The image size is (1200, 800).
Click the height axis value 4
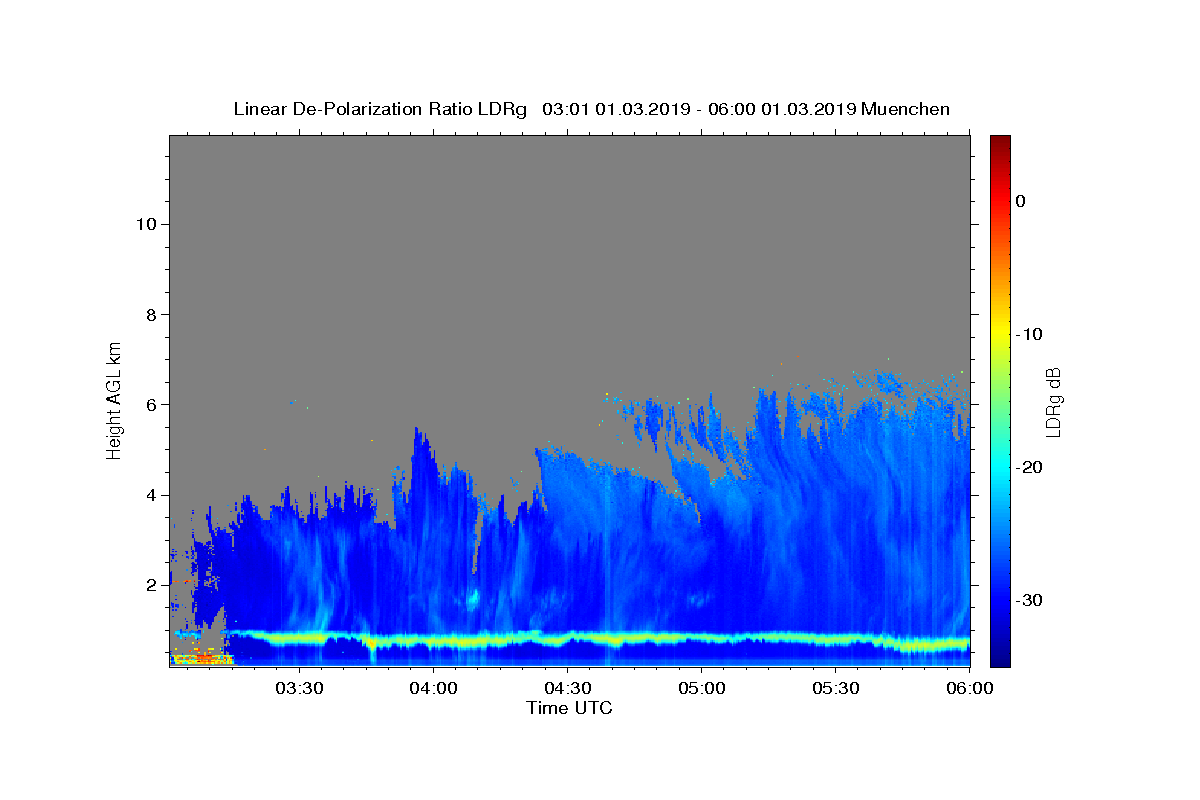coord(152,495)
